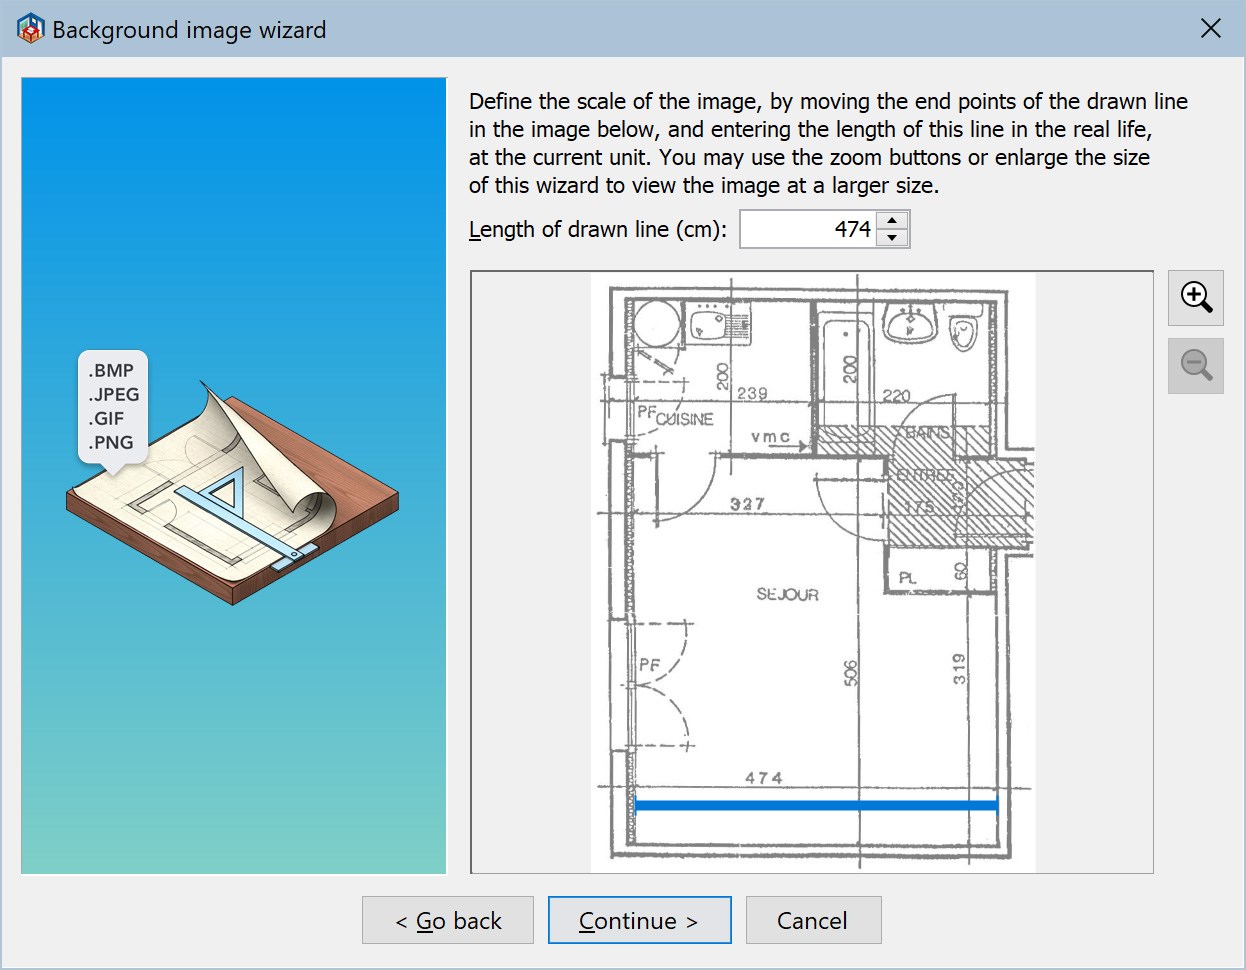Select the length value 474 input field

(810, 229)
